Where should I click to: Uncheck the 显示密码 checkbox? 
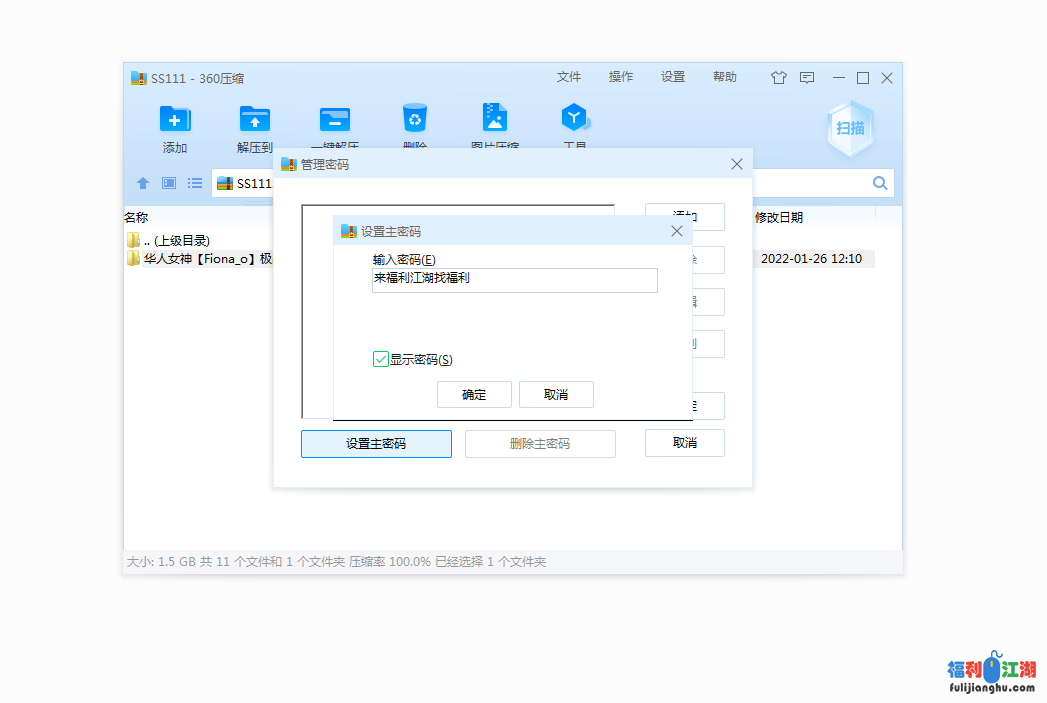(381, 359)
